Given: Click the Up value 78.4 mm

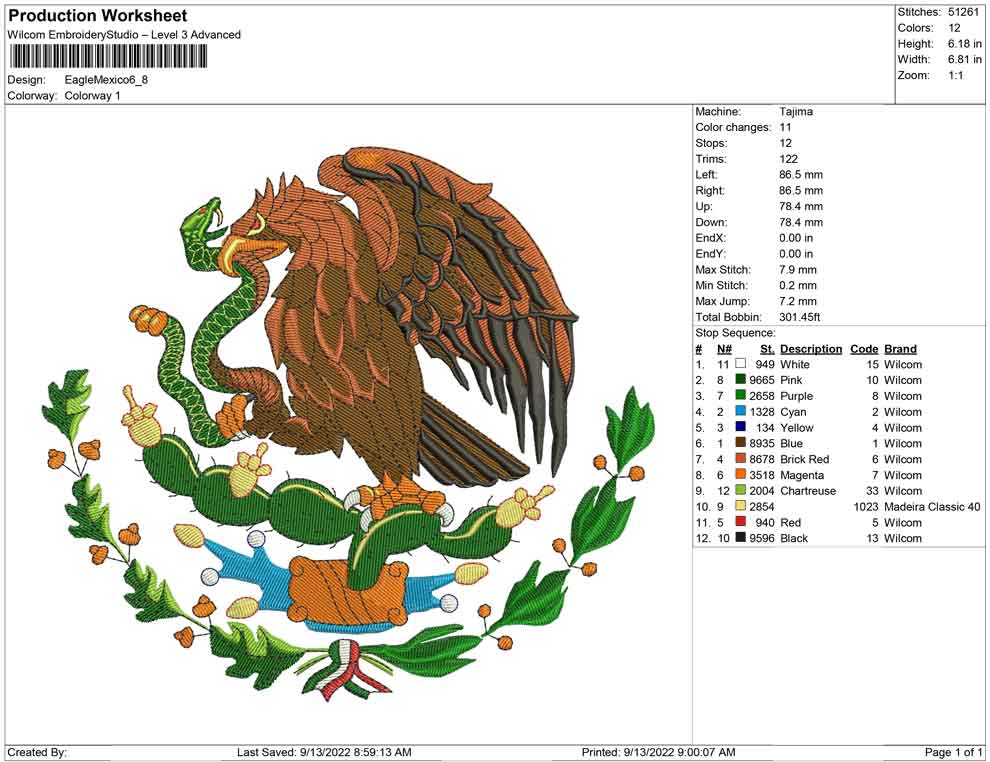Looking at the screenshot, I should pos(801,206).
